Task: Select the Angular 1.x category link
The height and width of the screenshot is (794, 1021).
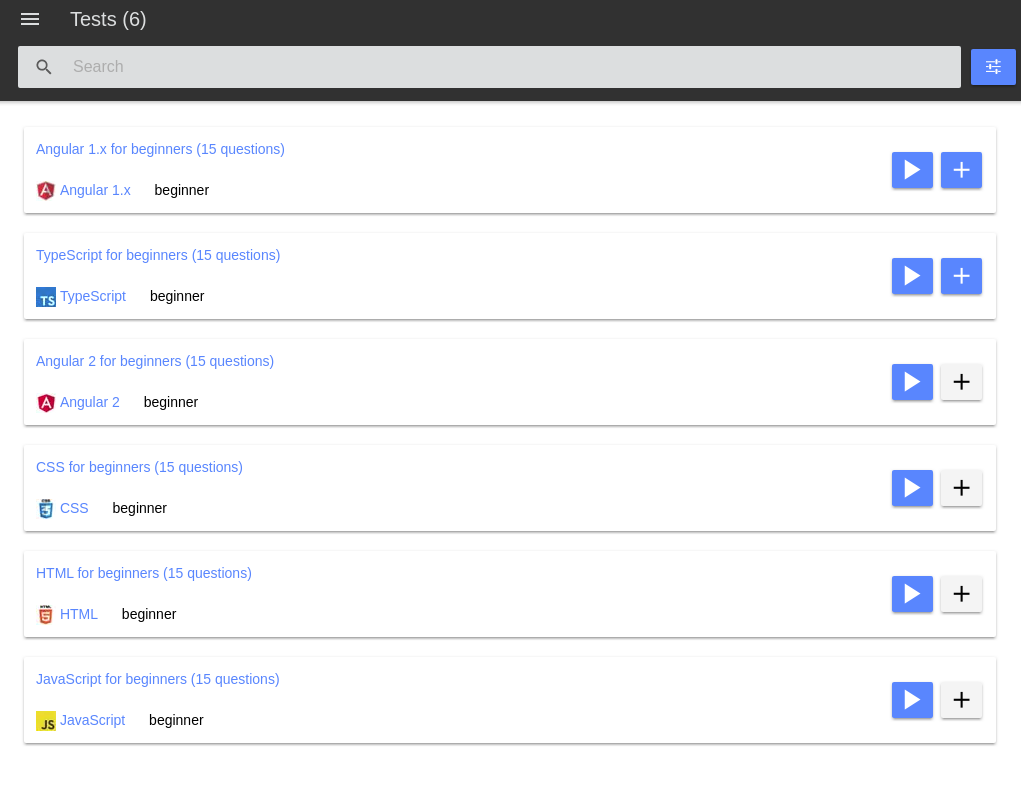Action: (x=95, y=190)
